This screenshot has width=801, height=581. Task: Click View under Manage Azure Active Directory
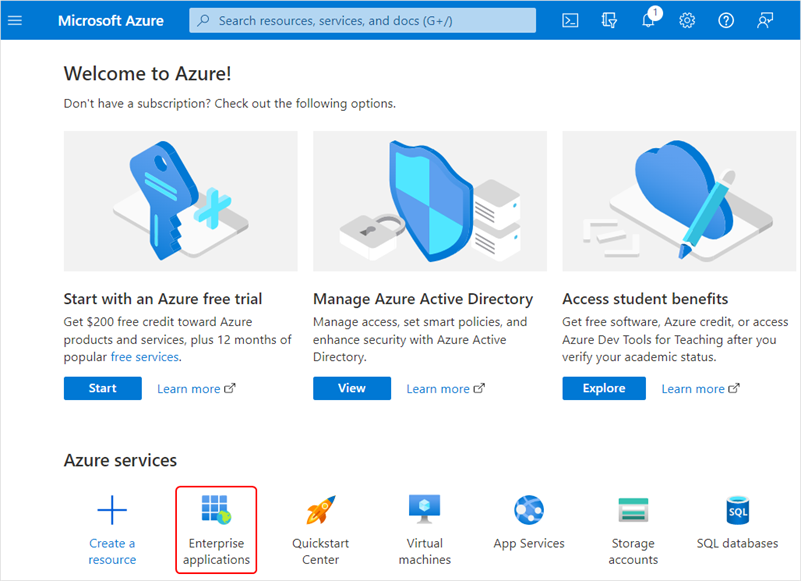pos(352,388)
